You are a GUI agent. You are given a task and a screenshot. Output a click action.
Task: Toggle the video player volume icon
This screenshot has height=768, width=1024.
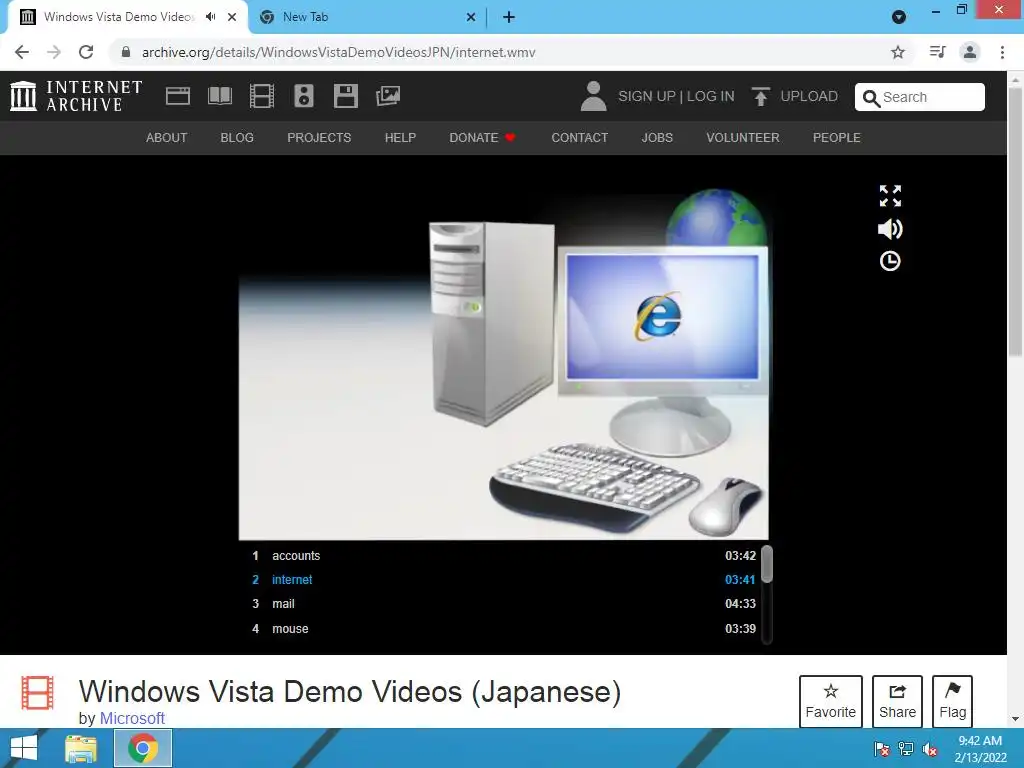point(890,229)
